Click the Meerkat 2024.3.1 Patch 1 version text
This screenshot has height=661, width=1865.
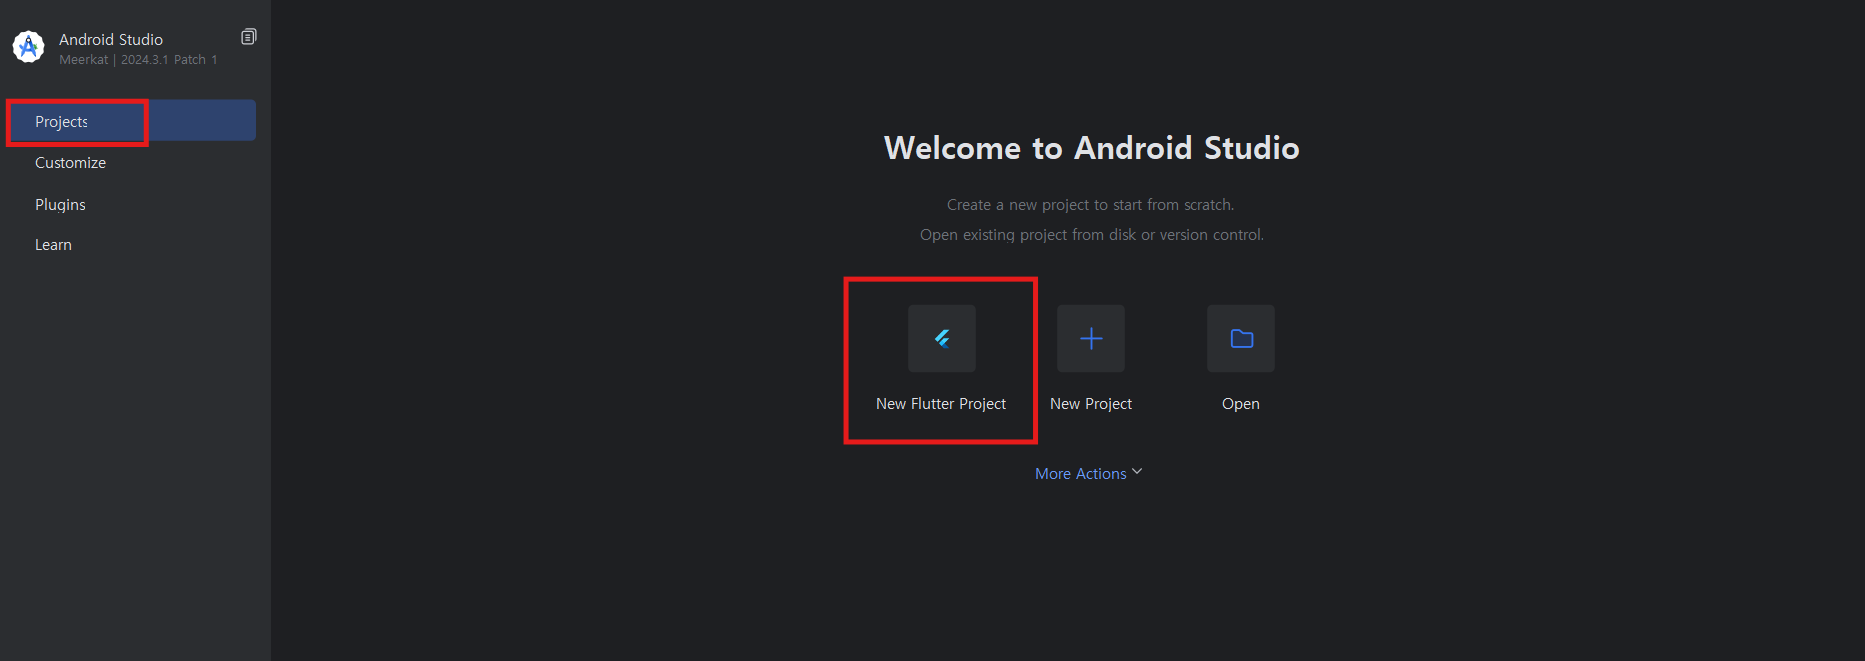coord(138,60)
